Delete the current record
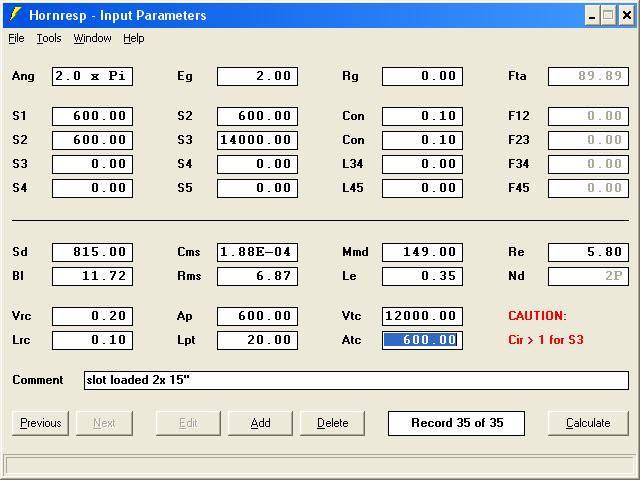Screen dimensions: 640x480 [x=333, y=423]
